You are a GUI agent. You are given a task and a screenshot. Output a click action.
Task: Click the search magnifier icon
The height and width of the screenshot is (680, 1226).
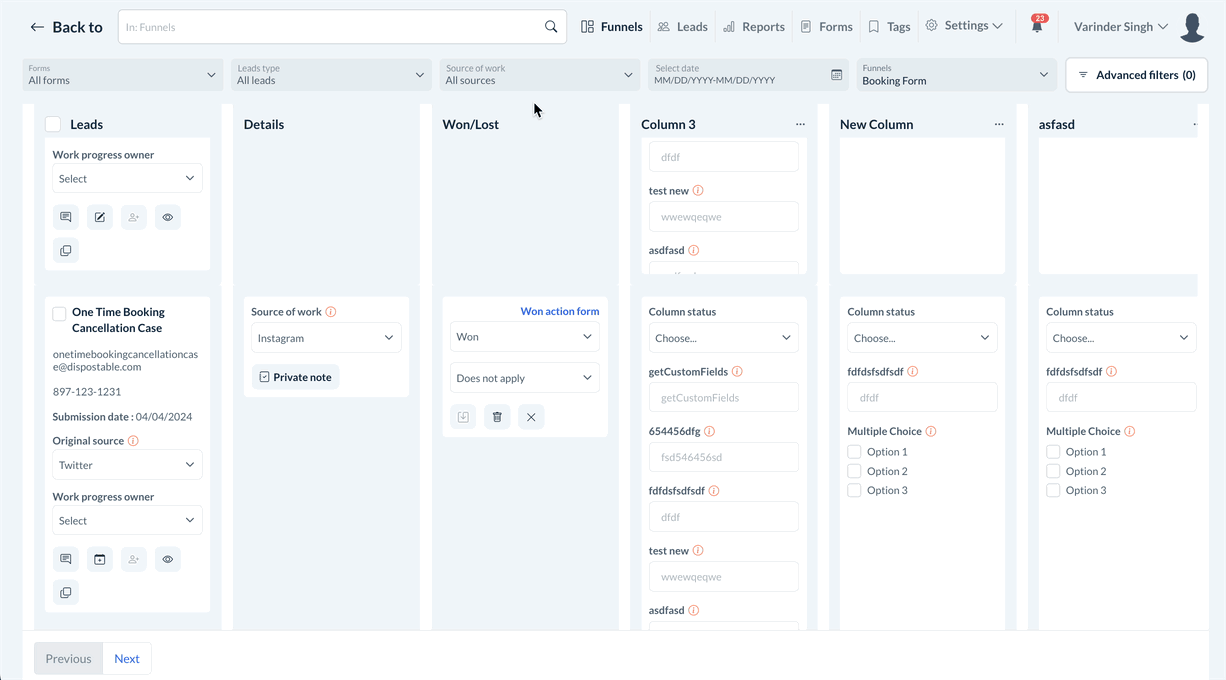pyautogui.click(x=551, y=27)
